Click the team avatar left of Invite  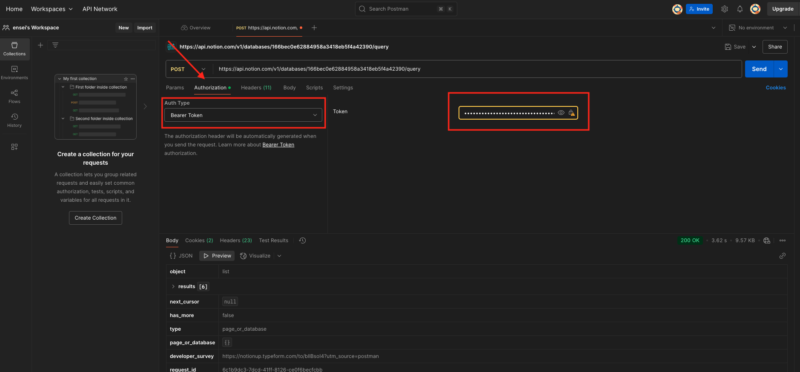677,9
